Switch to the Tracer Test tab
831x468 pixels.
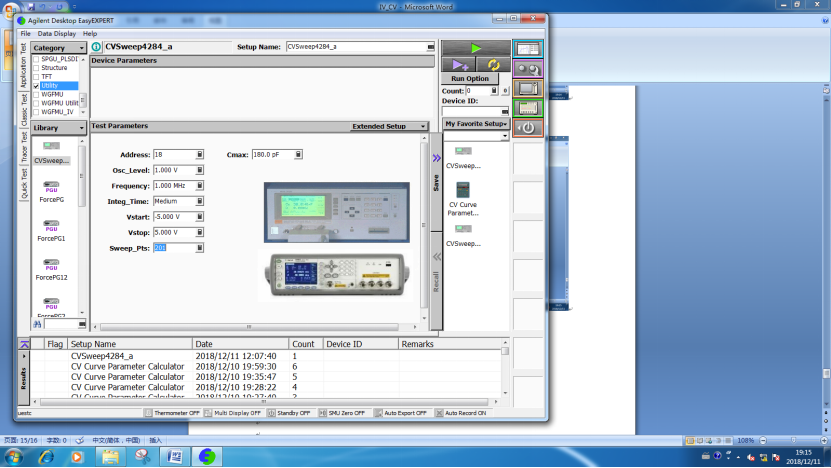[24, 147]
